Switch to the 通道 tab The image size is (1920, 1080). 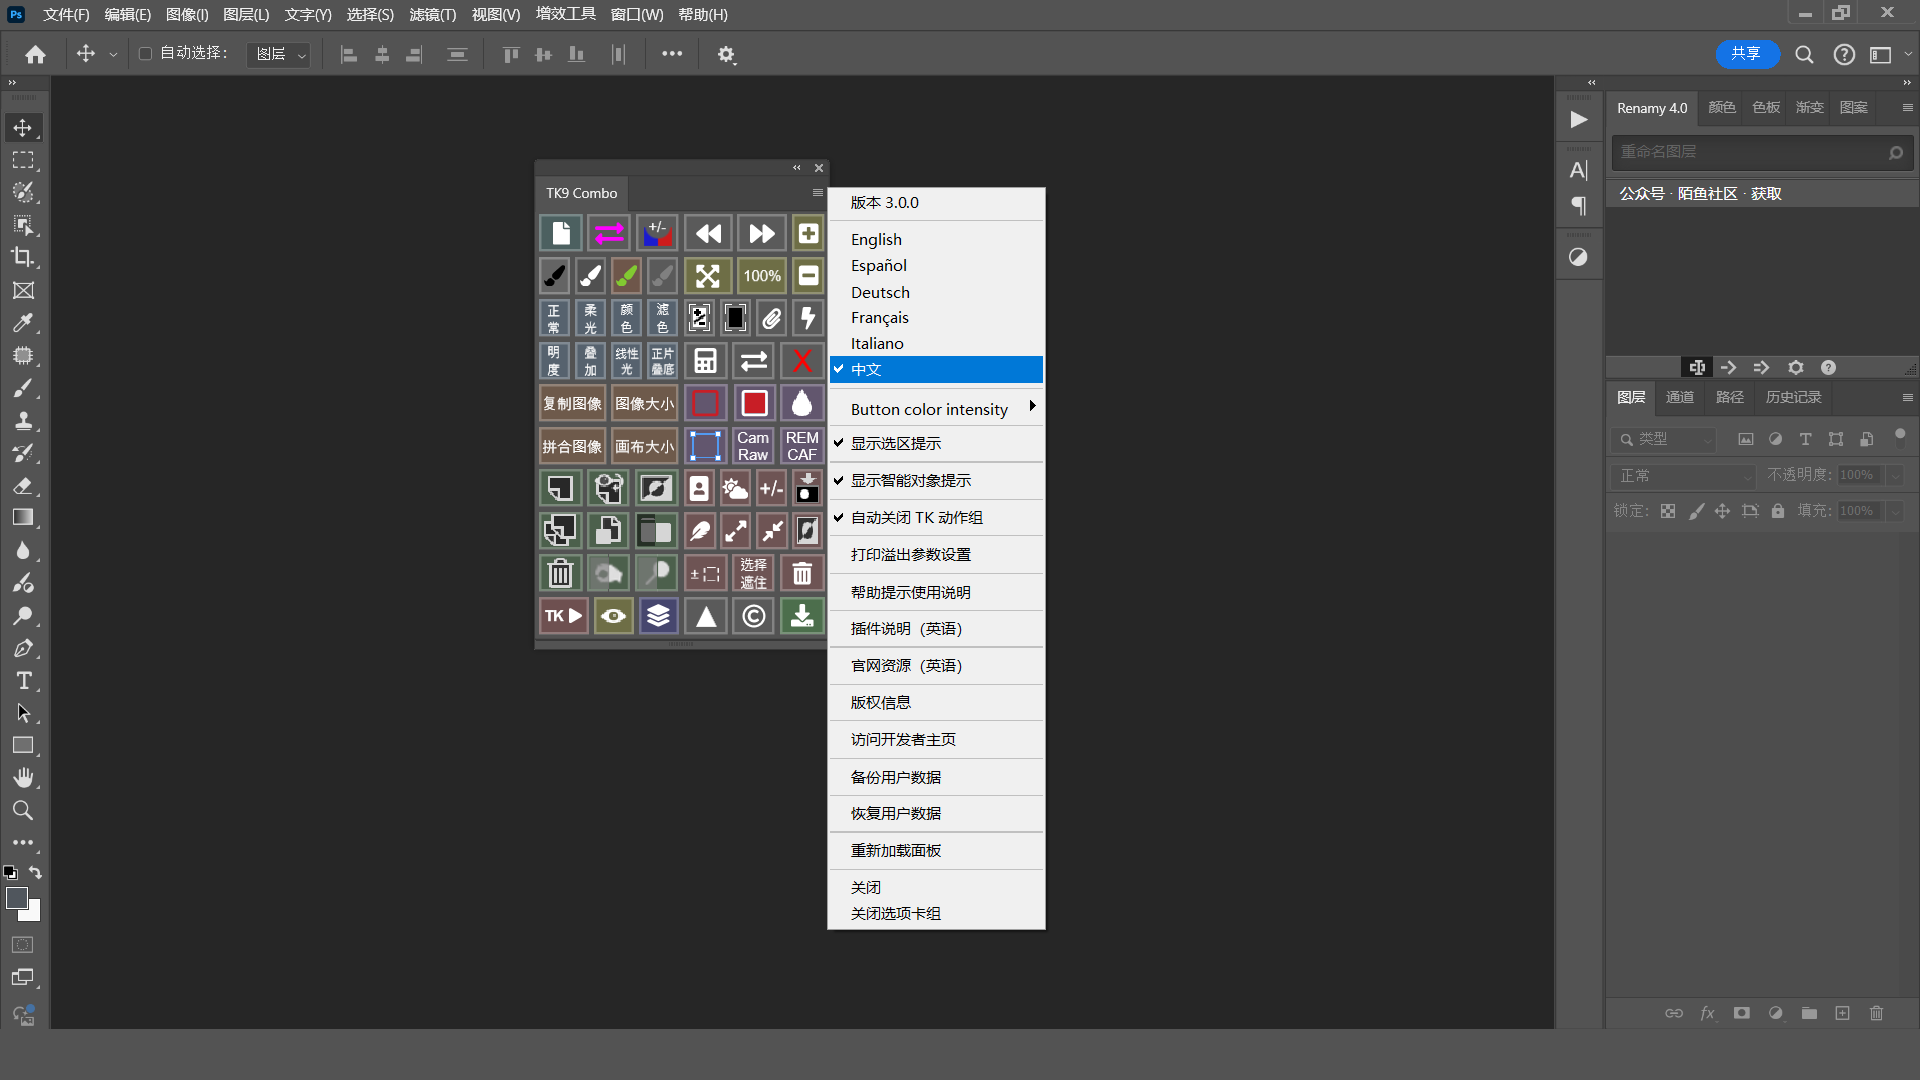tap(1679, 397)
